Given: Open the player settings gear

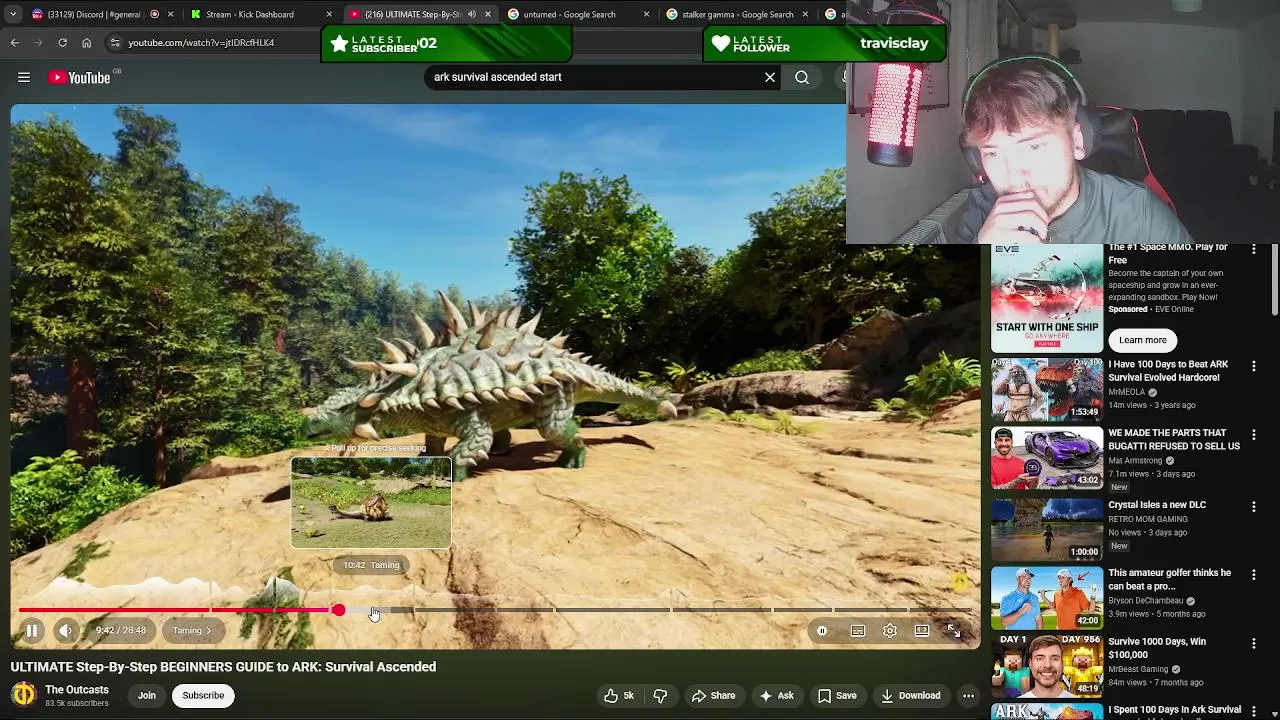Looking at the screenshot, I should click(890, 631).
